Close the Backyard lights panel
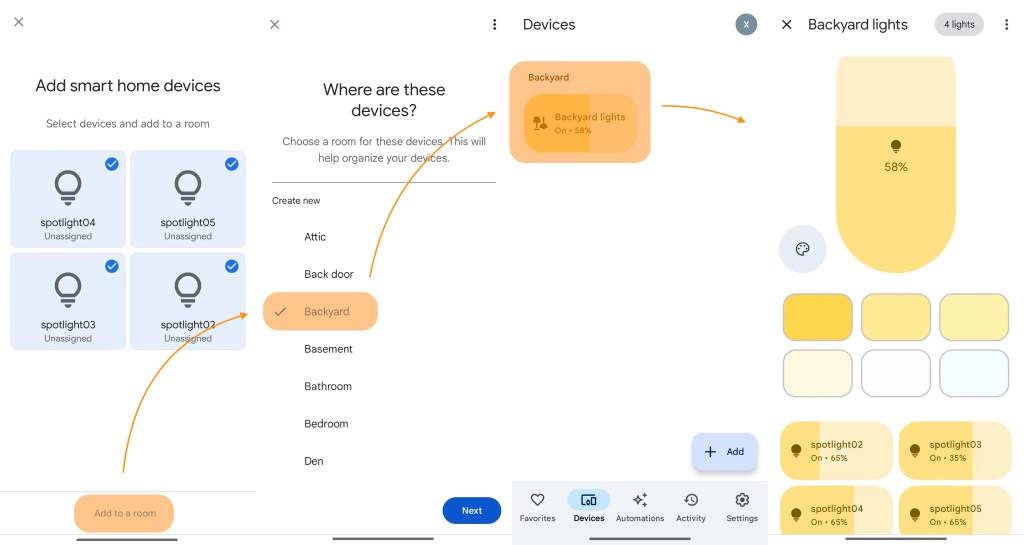The height and width of the screenshot is (545, 1024). point(787,25)
